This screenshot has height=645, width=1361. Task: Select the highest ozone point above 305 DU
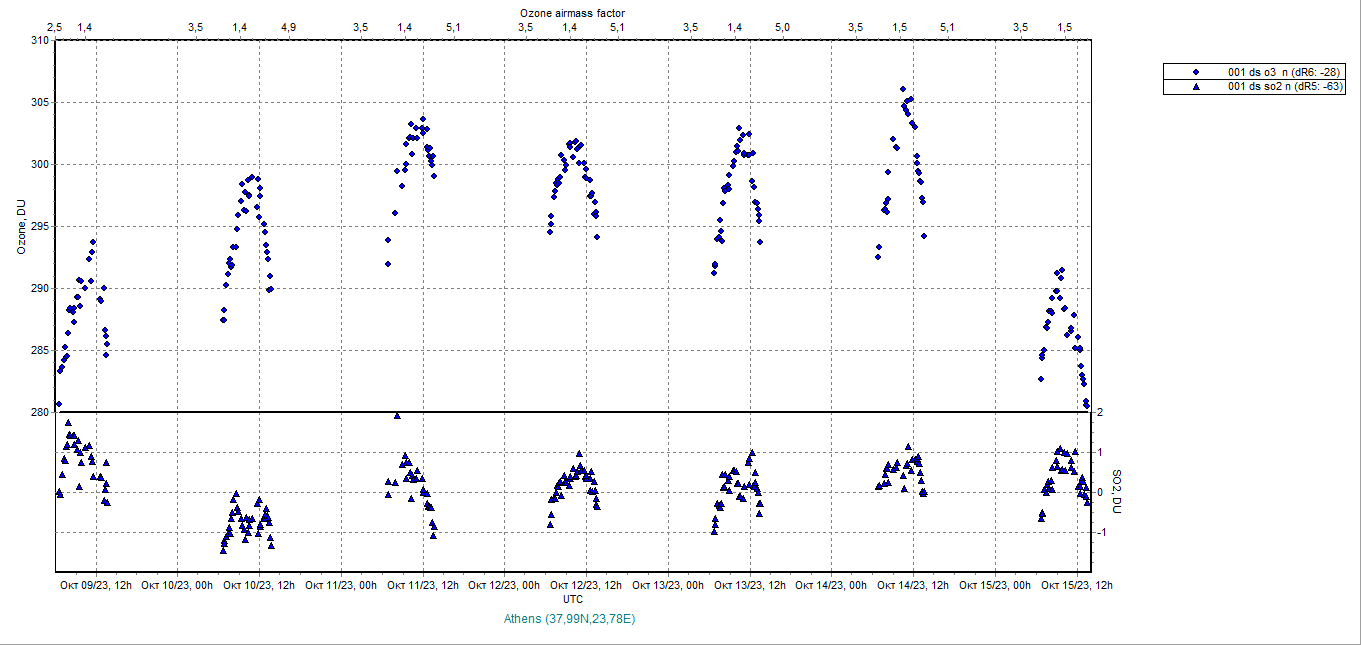click(x=902, y=89)
